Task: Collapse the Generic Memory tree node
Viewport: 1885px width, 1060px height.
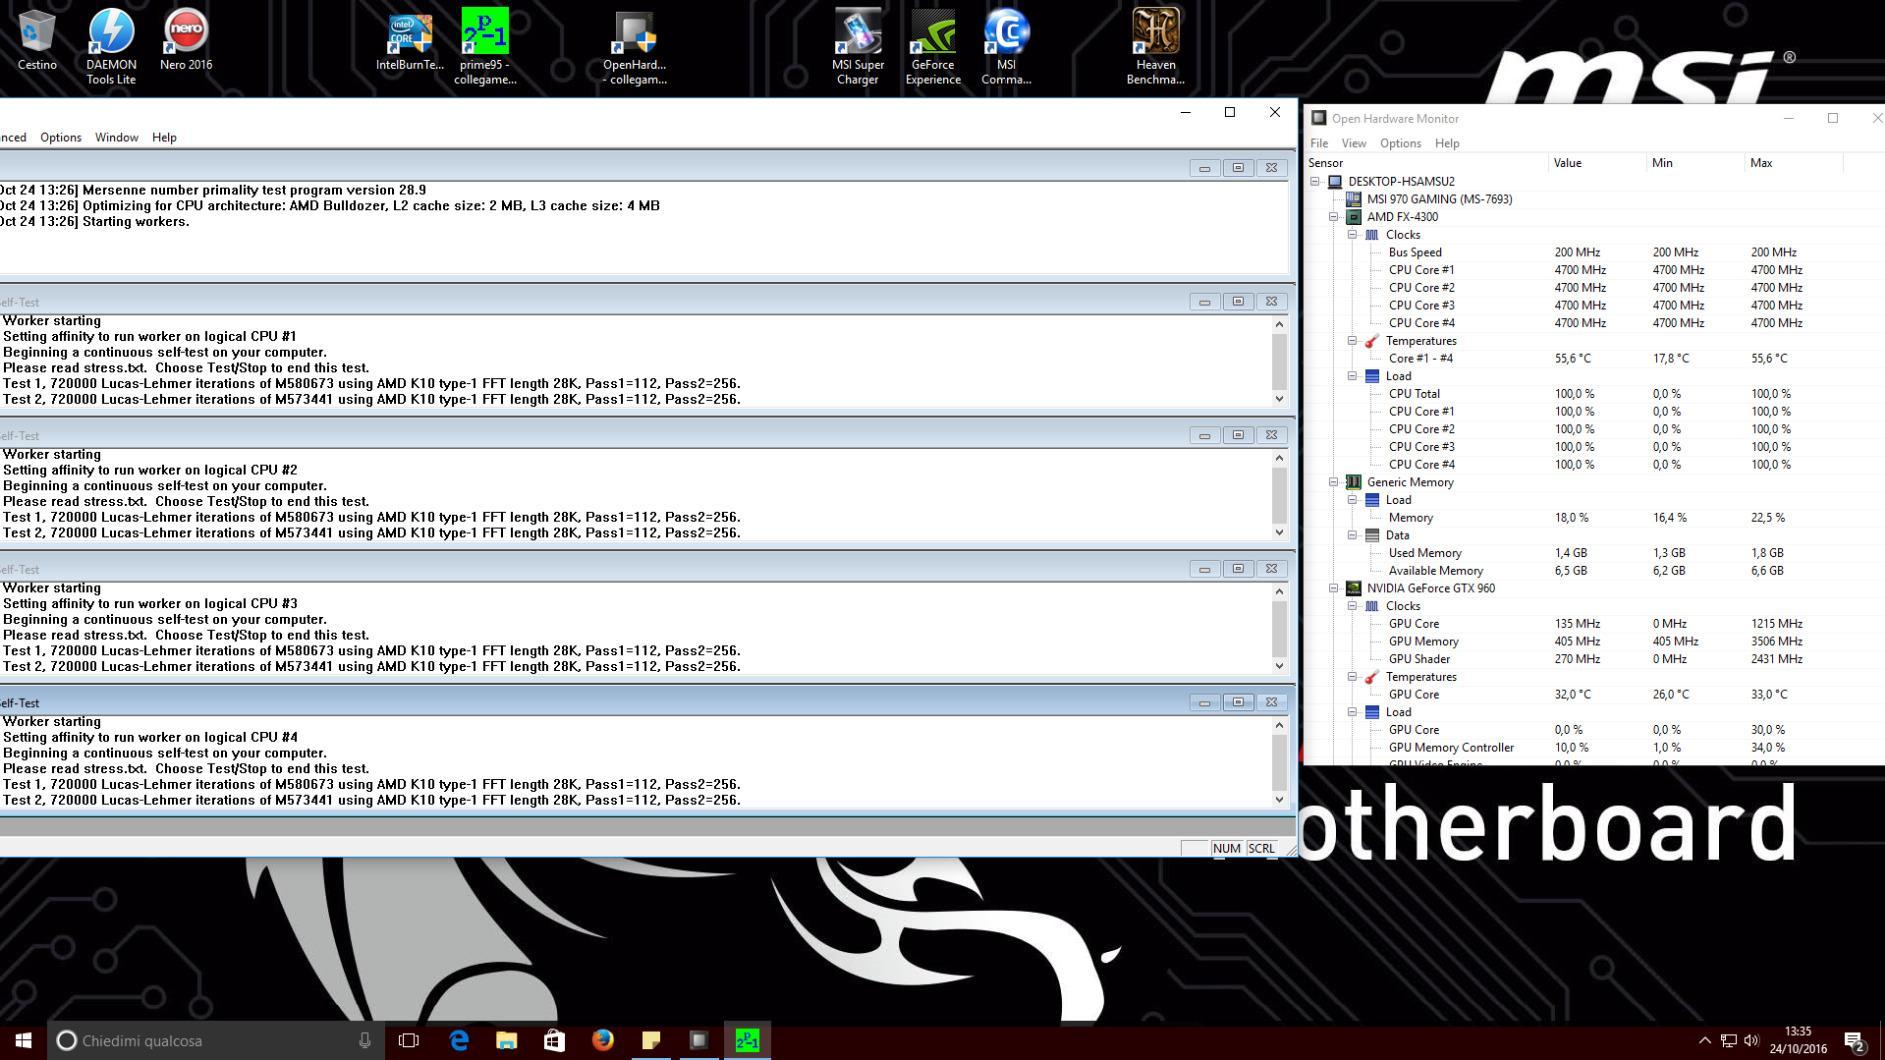Action: click(x=1334, y=482)
